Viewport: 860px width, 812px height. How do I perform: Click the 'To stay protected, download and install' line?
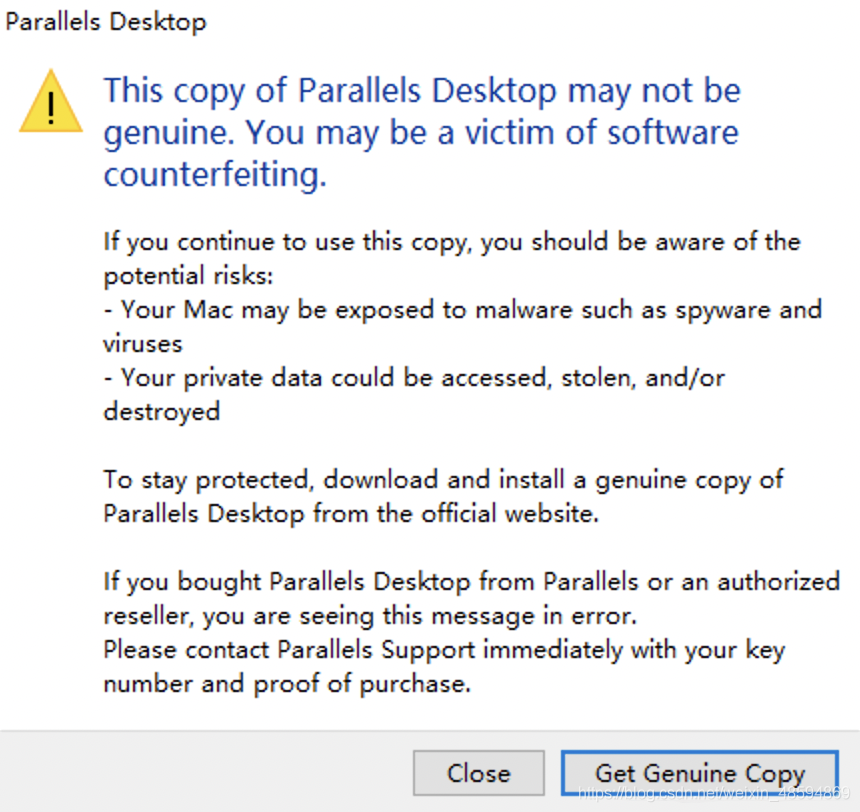click(443, 481)
